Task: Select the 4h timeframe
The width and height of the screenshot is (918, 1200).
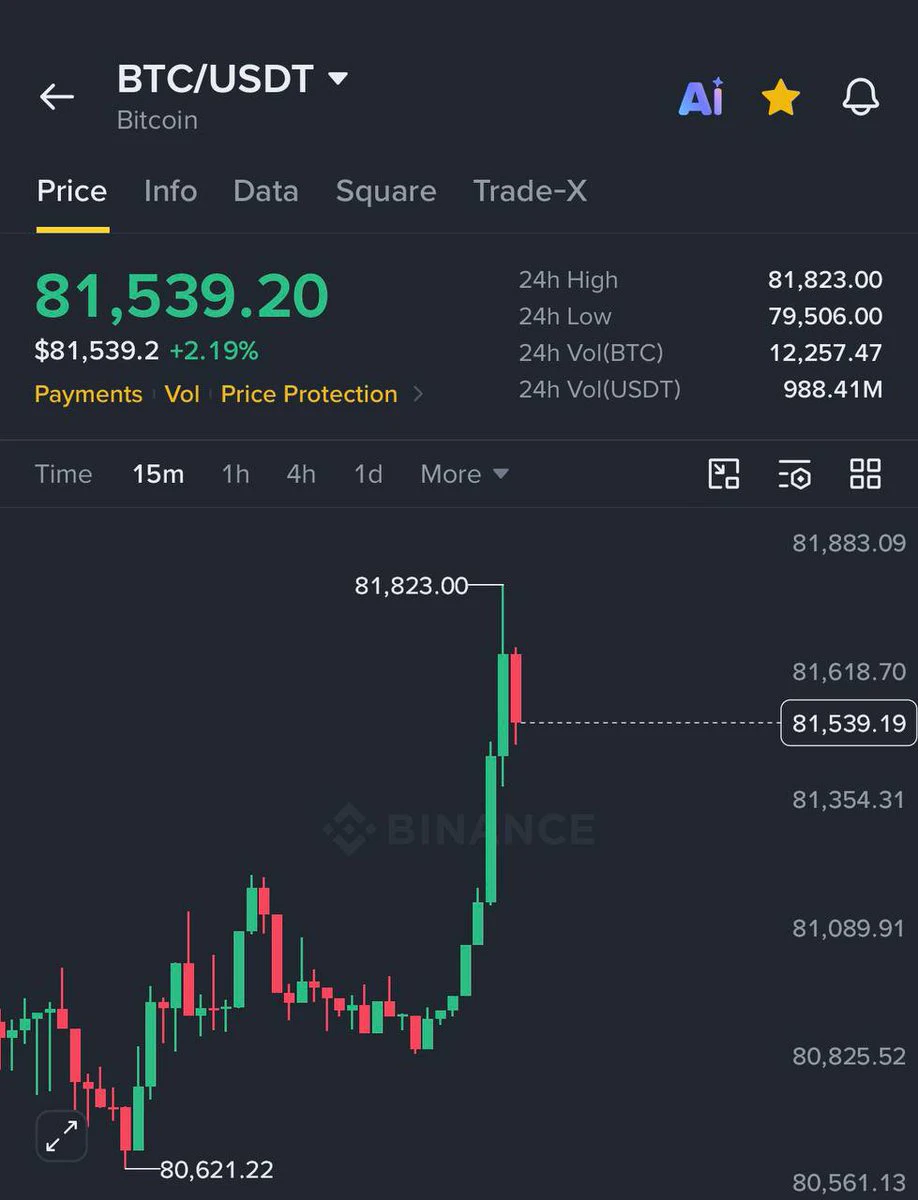Action: click(x=301, y=474)
